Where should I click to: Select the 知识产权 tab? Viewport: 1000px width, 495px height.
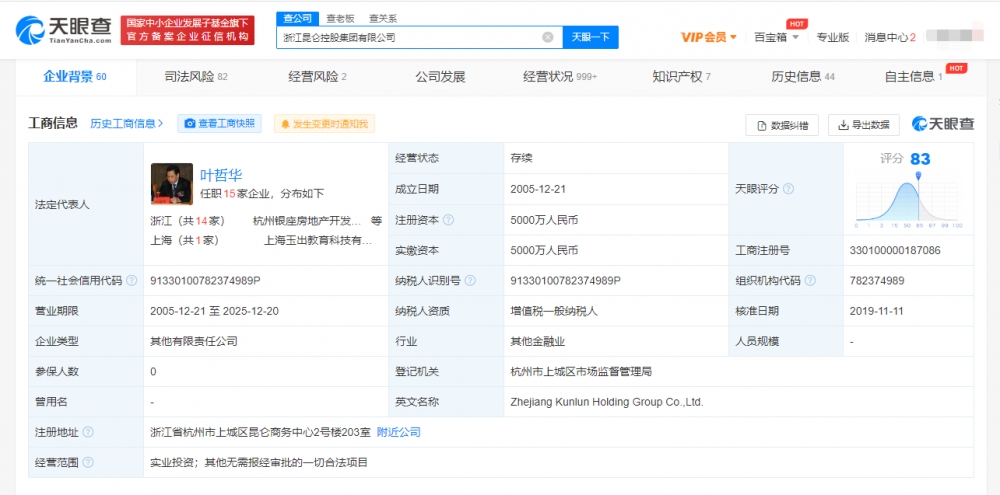pos(681,77)
